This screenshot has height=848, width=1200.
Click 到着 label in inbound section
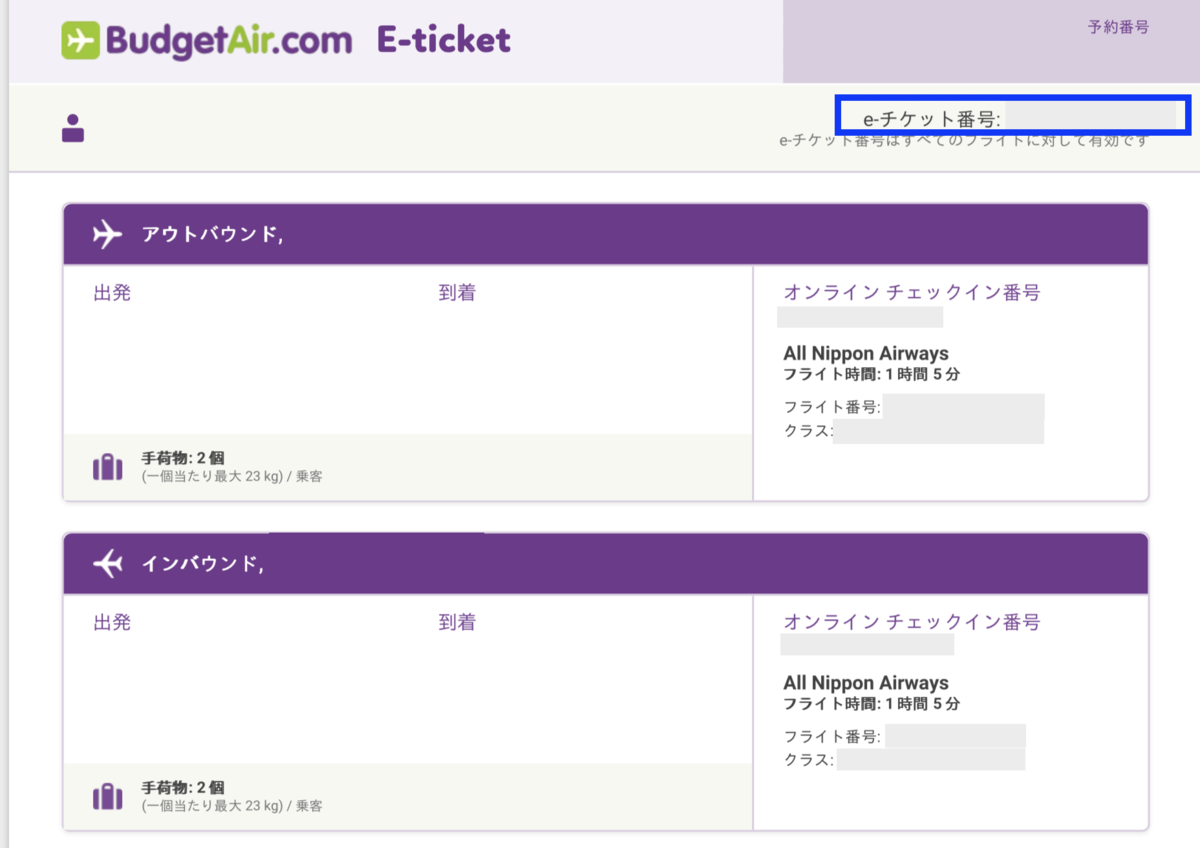(x=457, y=622)
